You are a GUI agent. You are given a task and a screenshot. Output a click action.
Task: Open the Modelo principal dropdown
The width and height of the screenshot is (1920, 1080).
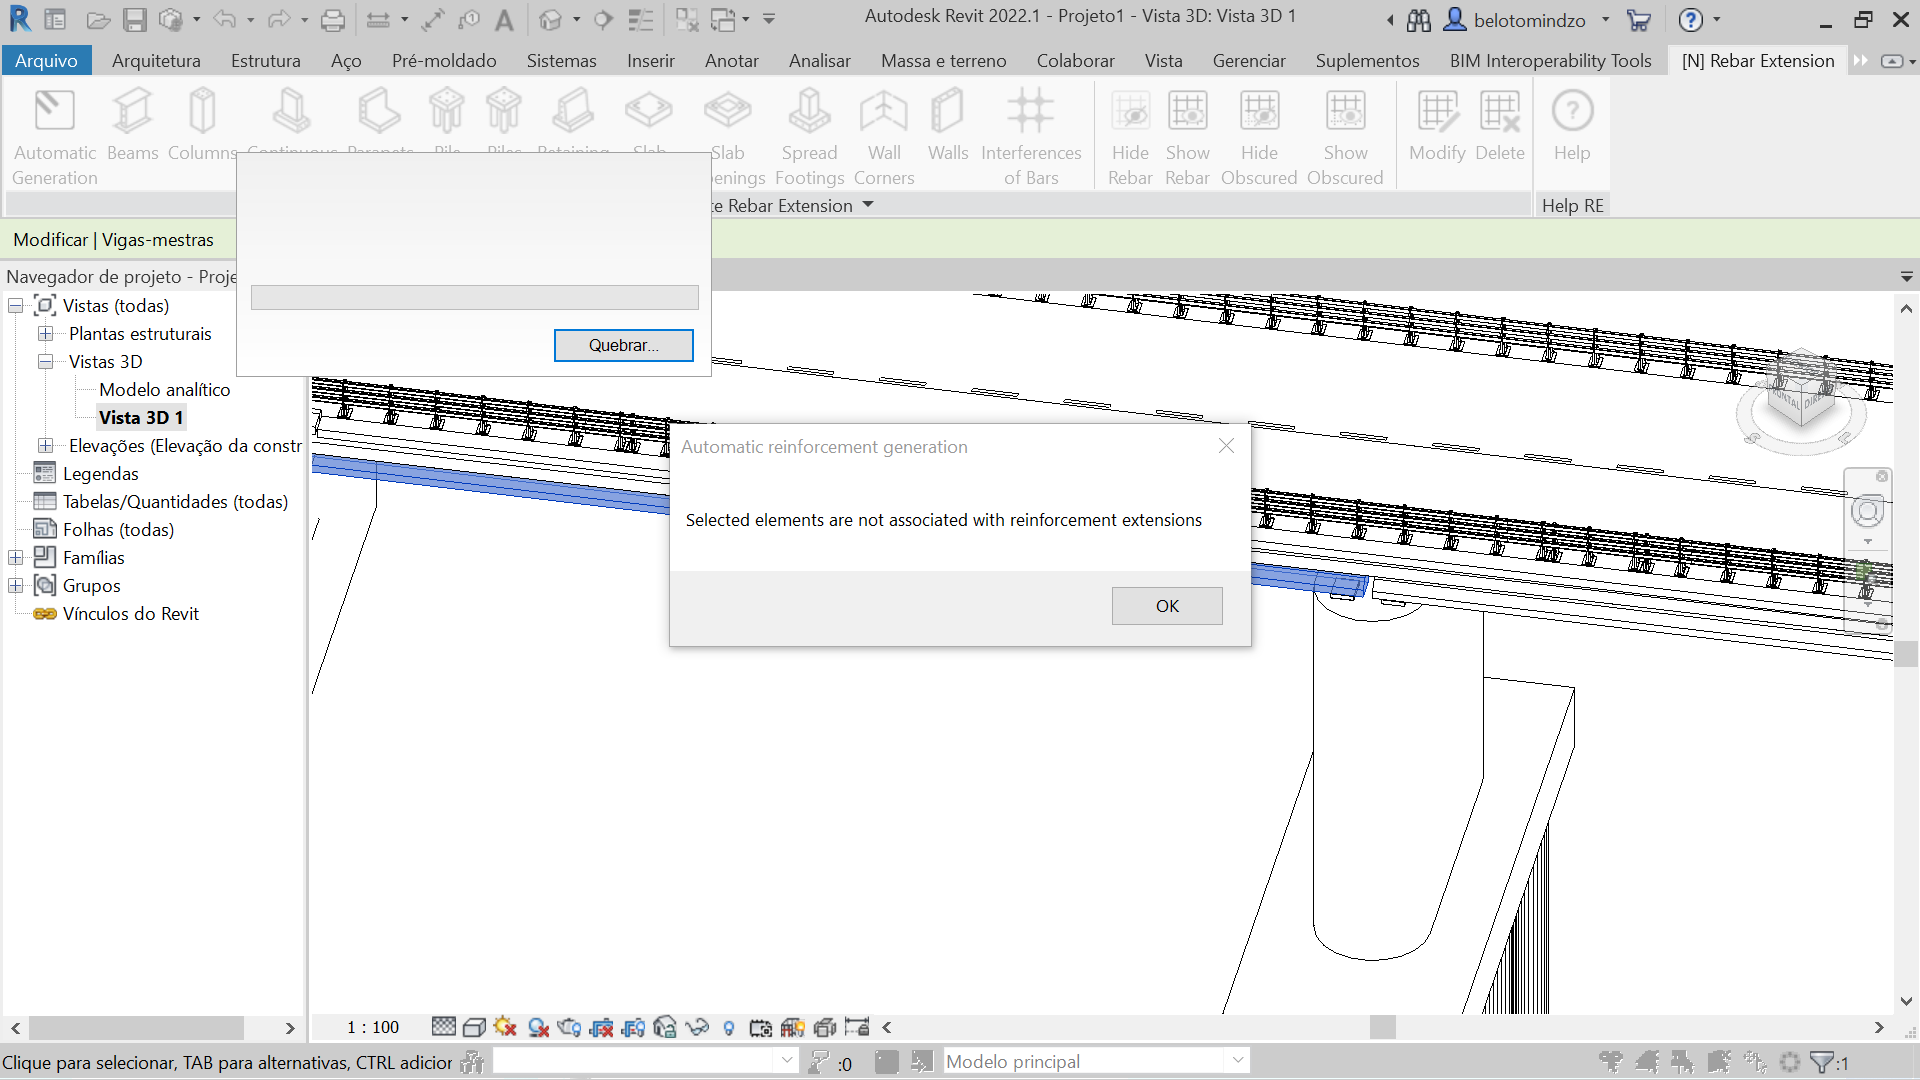point(1237,1061)
